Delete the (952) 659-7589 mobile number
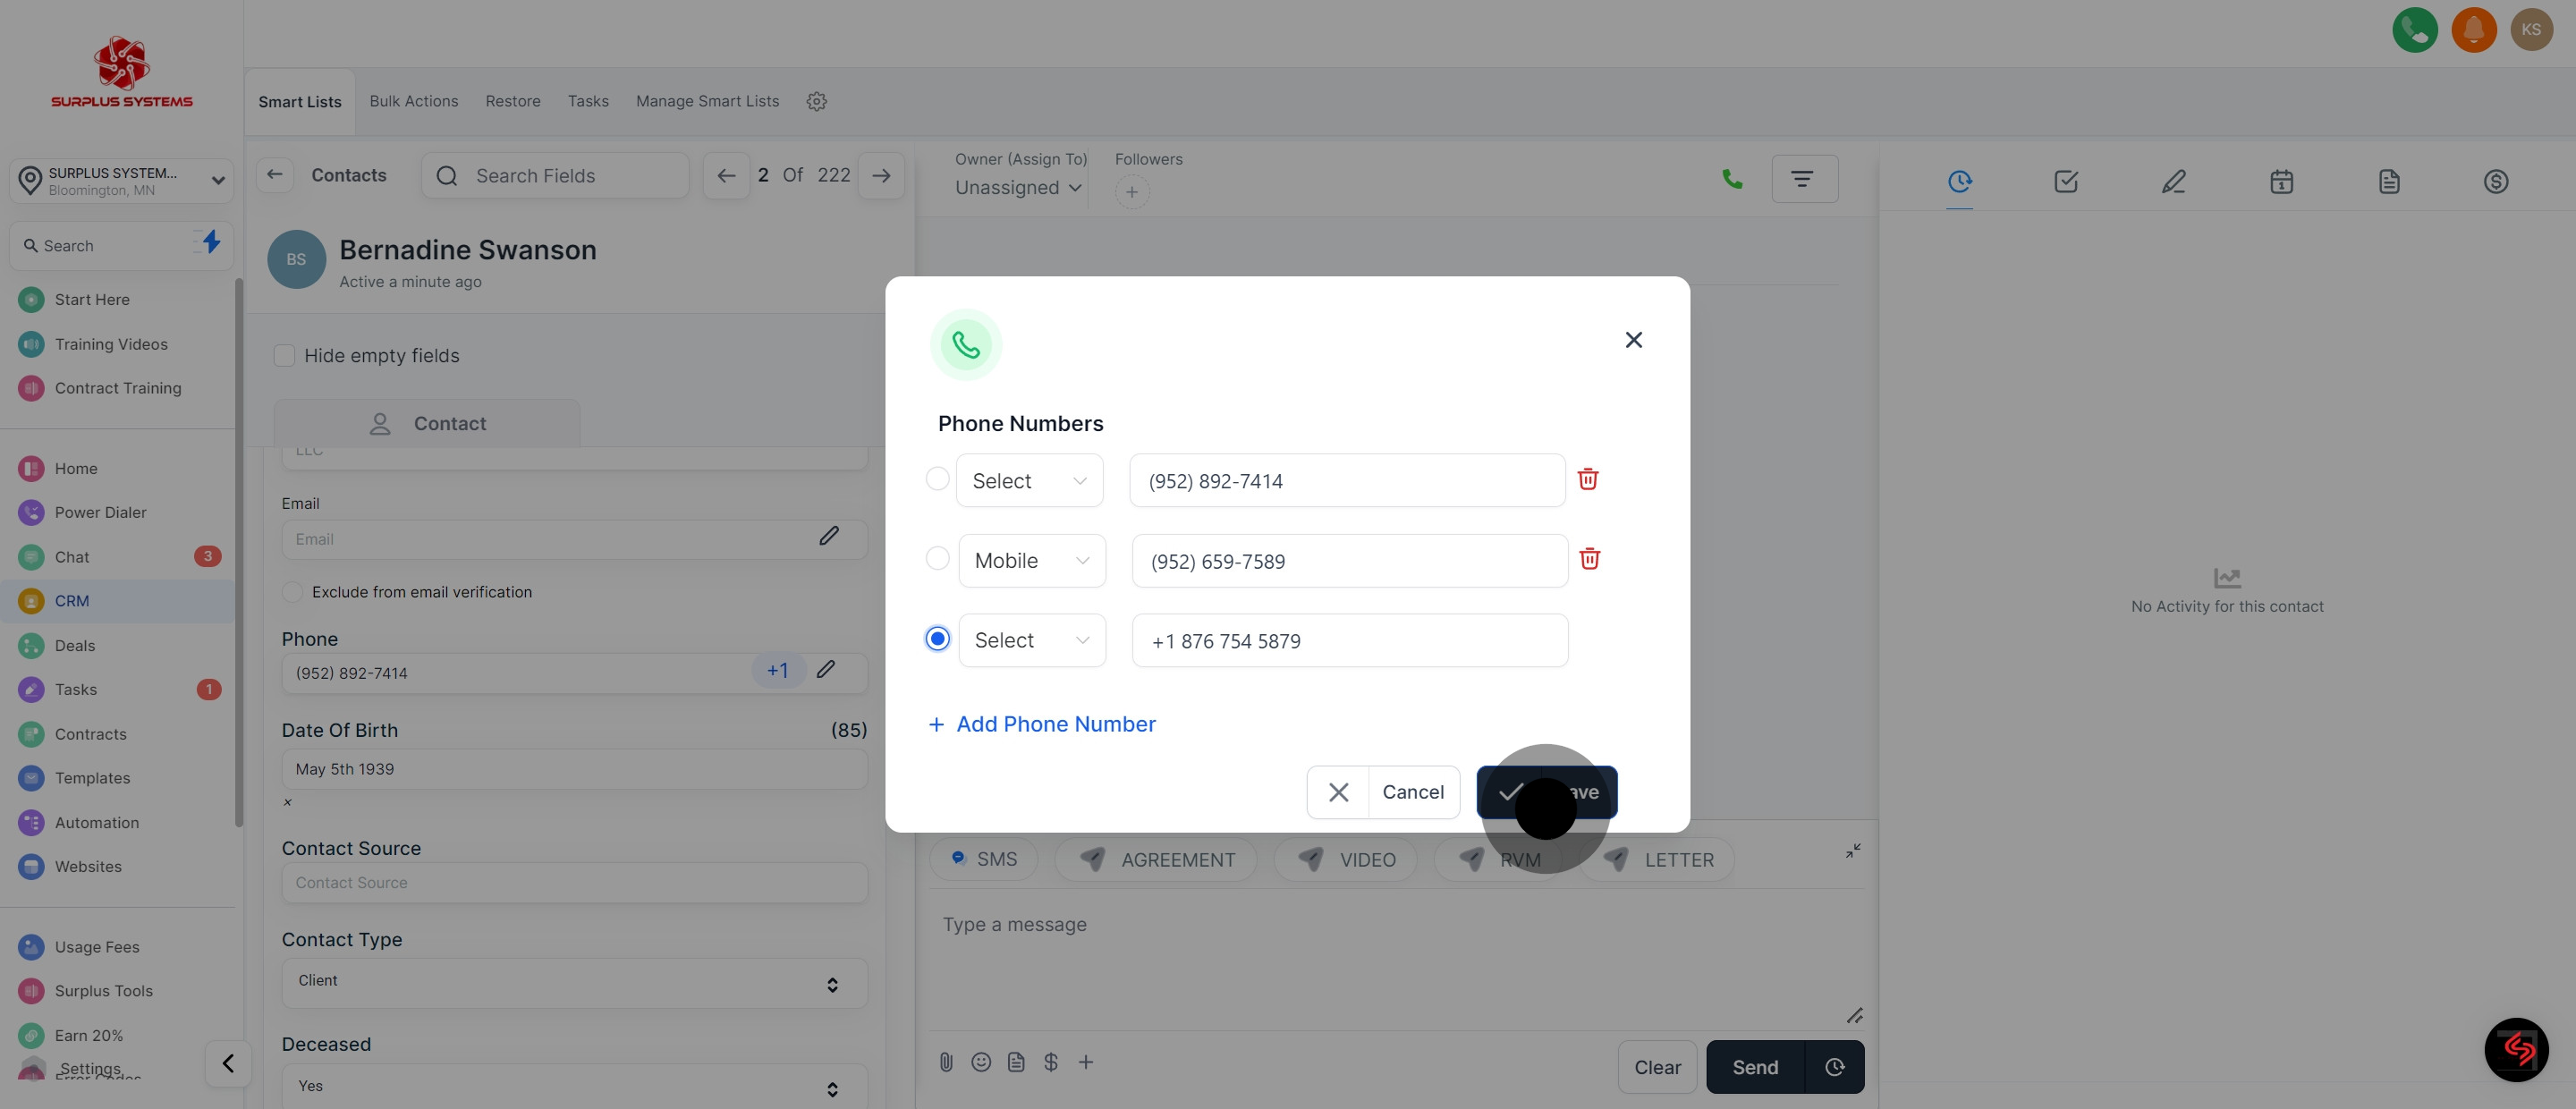 tap(1589, 559)
